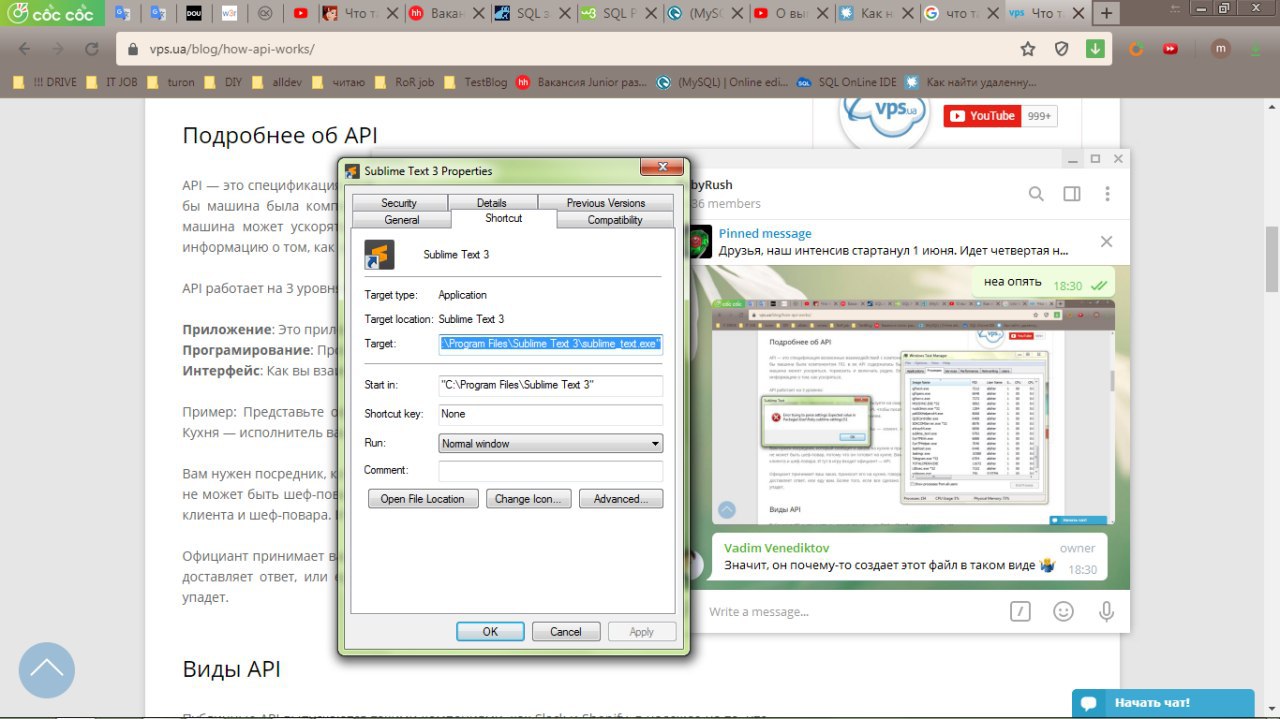Screen dimensions: 1280x719
Task: Switch to the Compatibility tab
Action: [x=615, y=220]
